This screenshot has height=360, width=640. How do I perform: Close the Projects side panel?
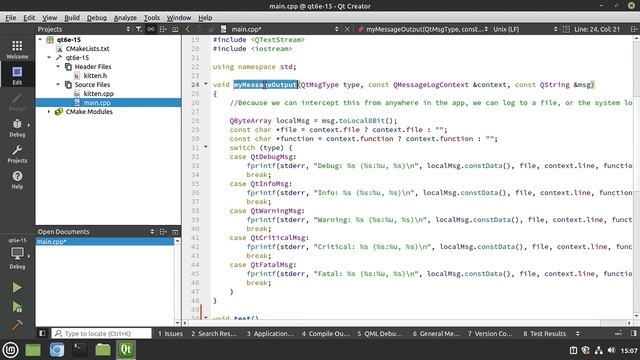coord(175,29)
